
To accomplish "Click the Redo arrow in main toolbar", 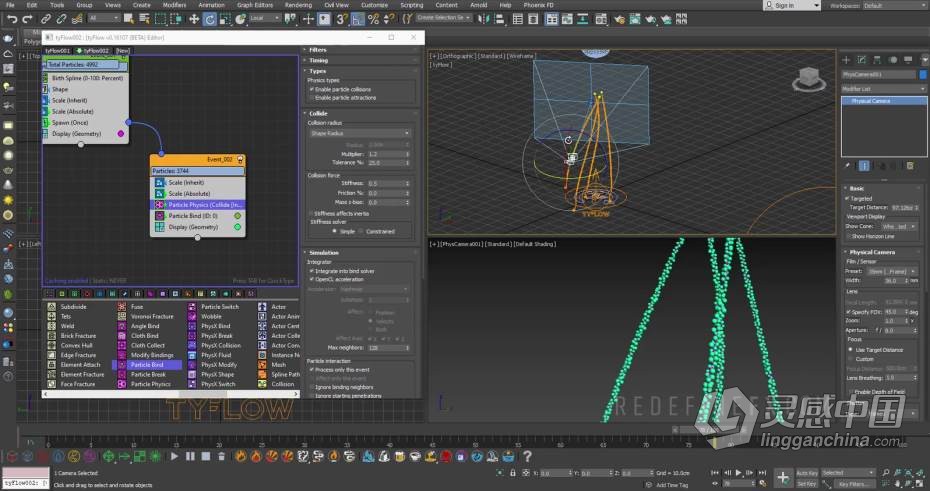I will tap(27, 19).
